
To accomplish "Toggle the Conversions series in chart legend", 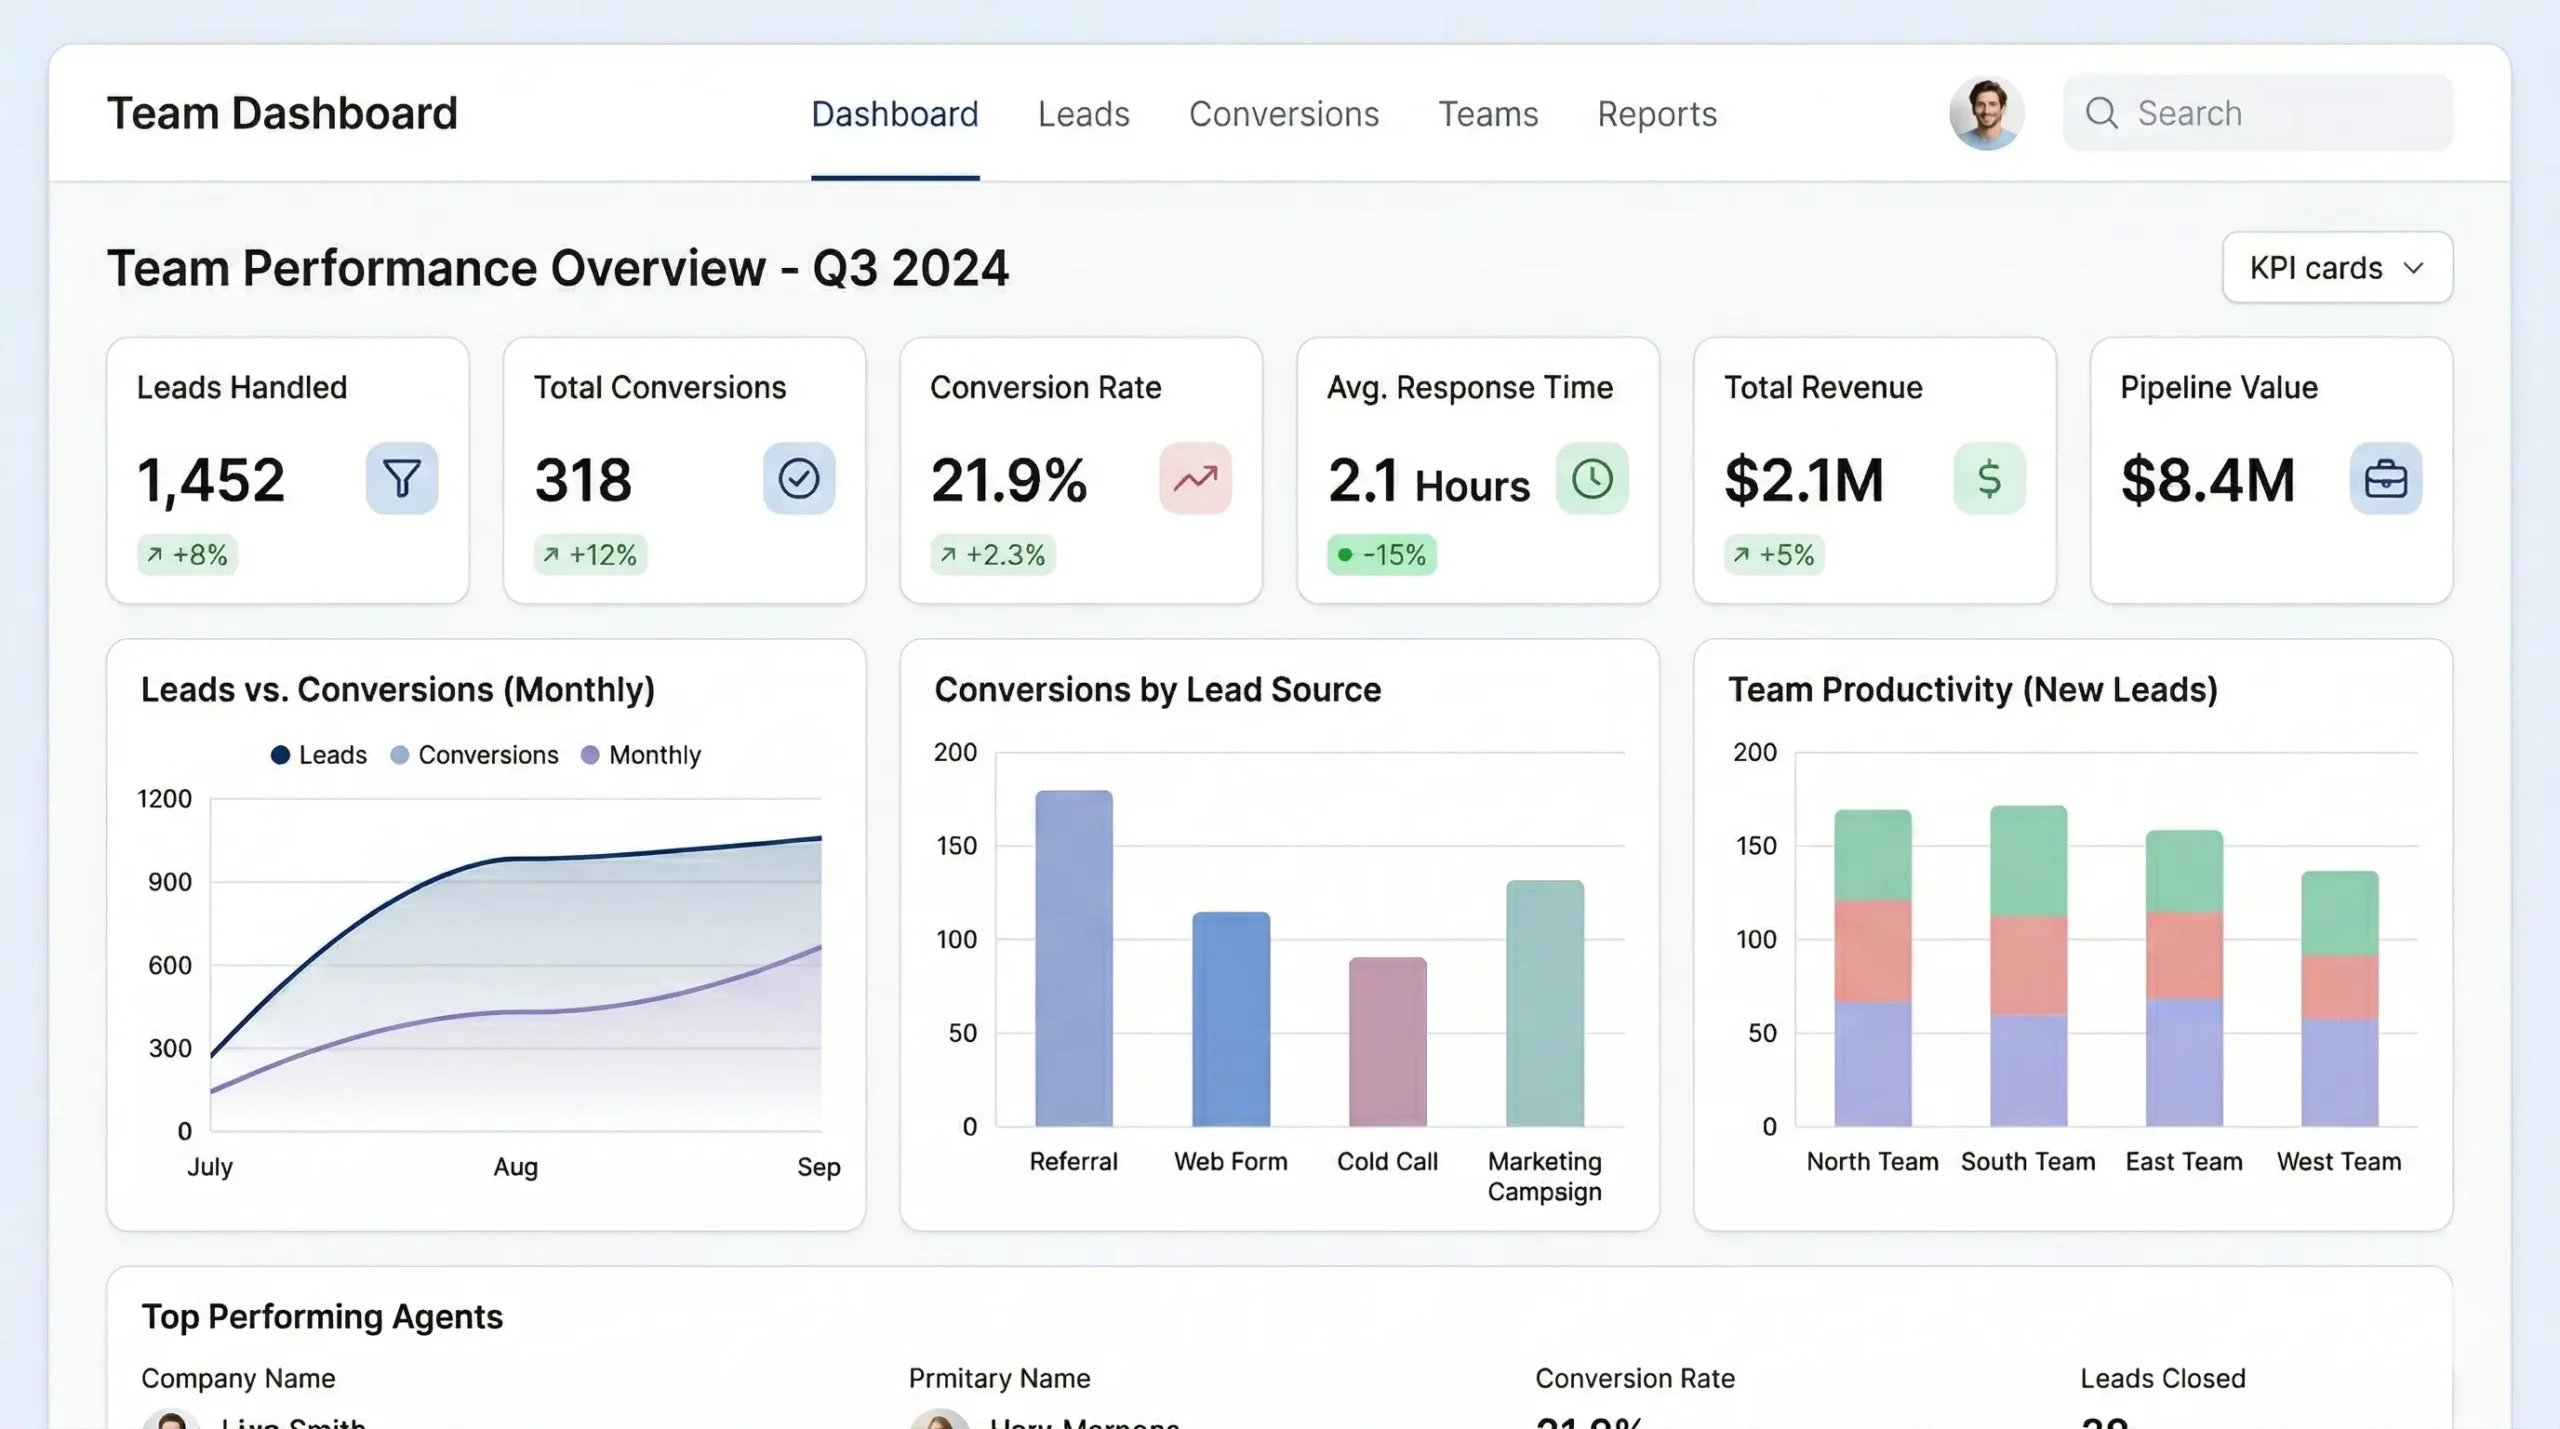I will pos(474,755).
